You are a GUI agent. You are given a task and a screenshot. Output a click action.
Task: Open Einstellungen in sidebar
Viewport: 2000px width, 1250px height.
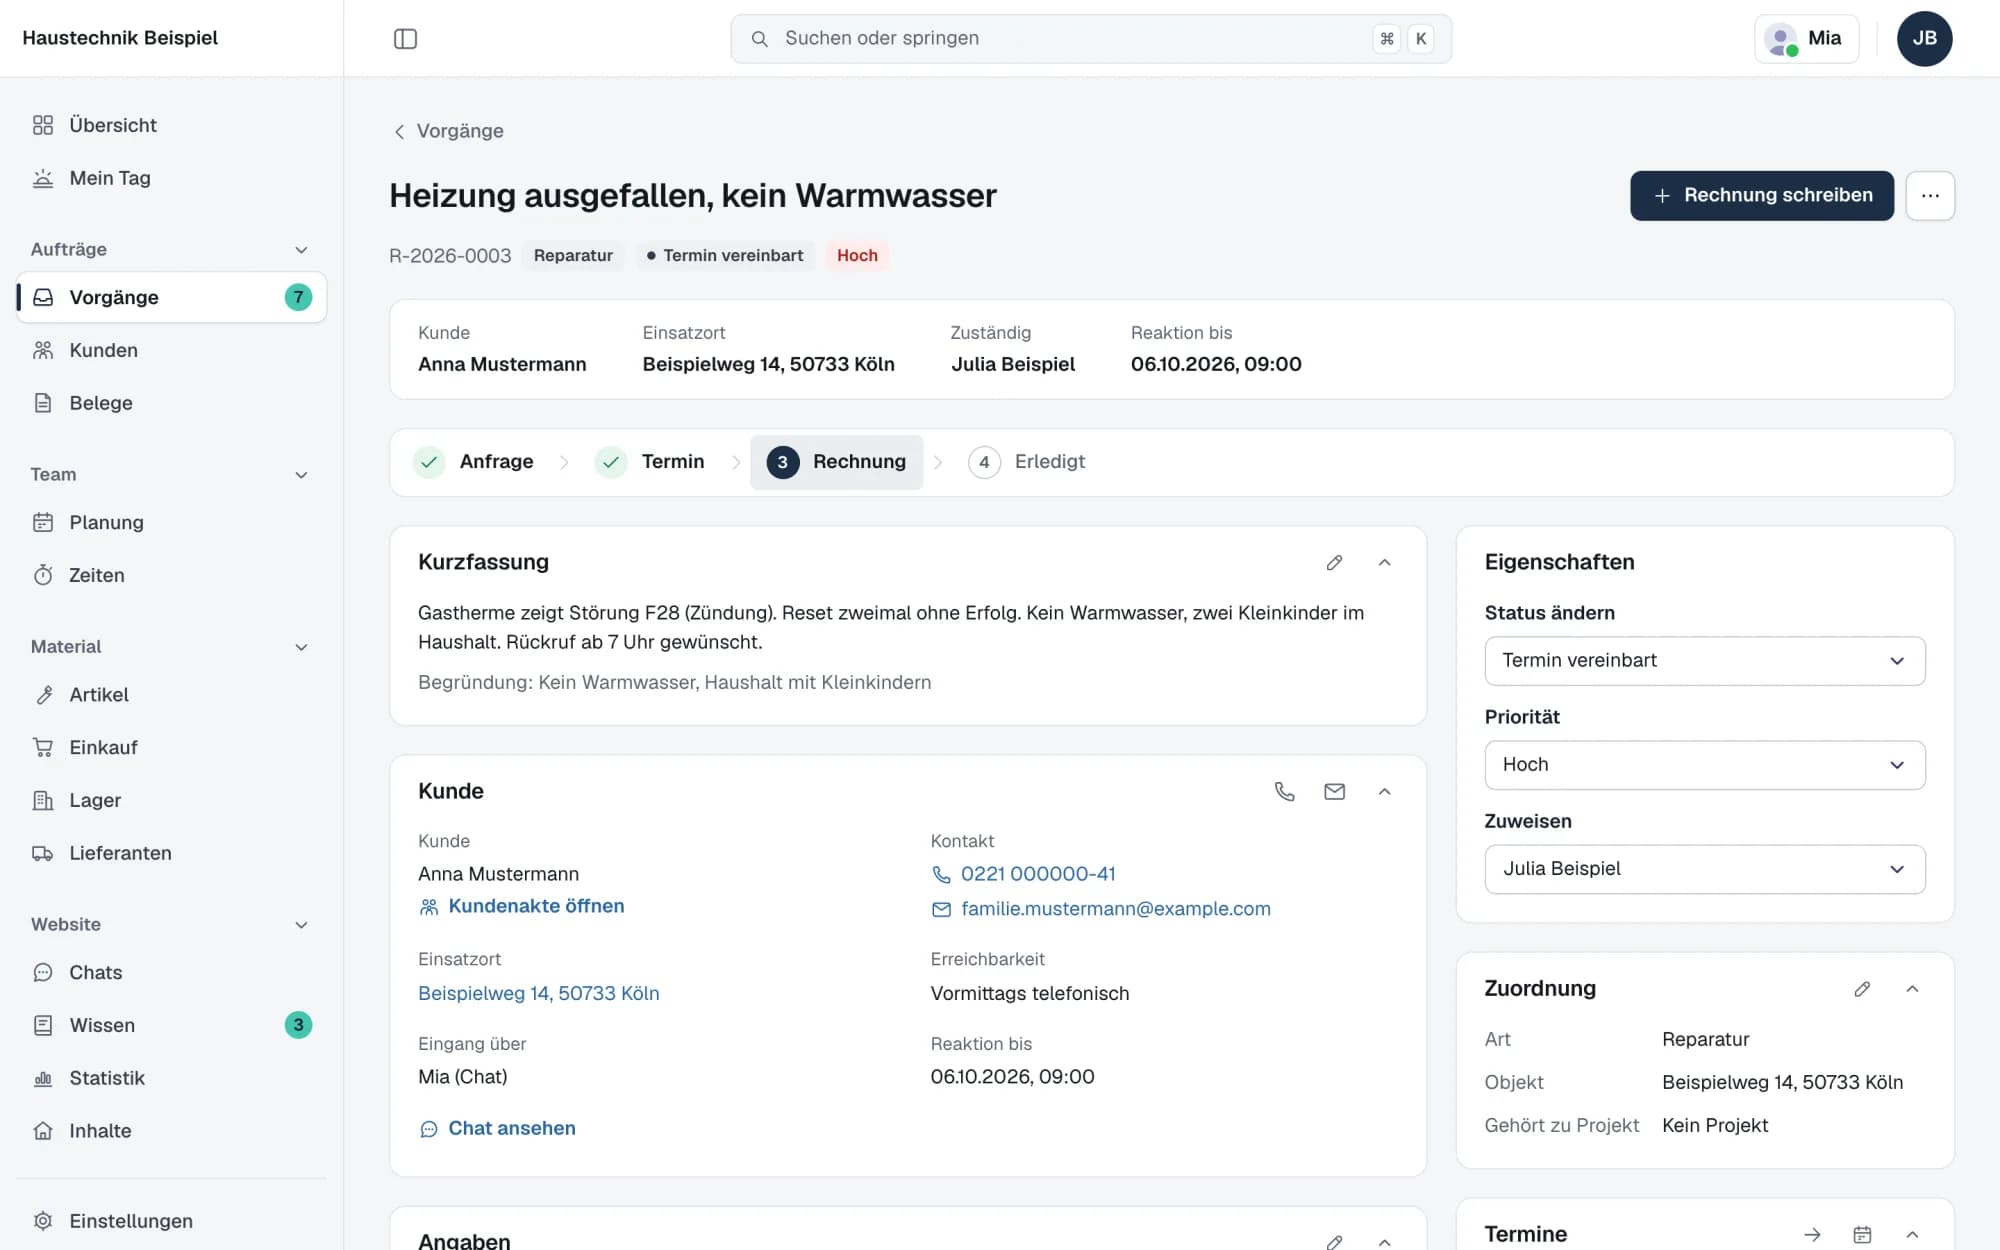point(171,1221)
